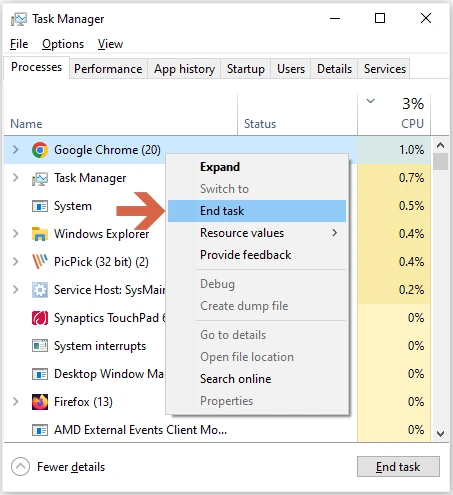The width and height of the screenshot is (453, 495).
Task: Select the Synaptics TouchPad row name
Action: click(110, 318)
